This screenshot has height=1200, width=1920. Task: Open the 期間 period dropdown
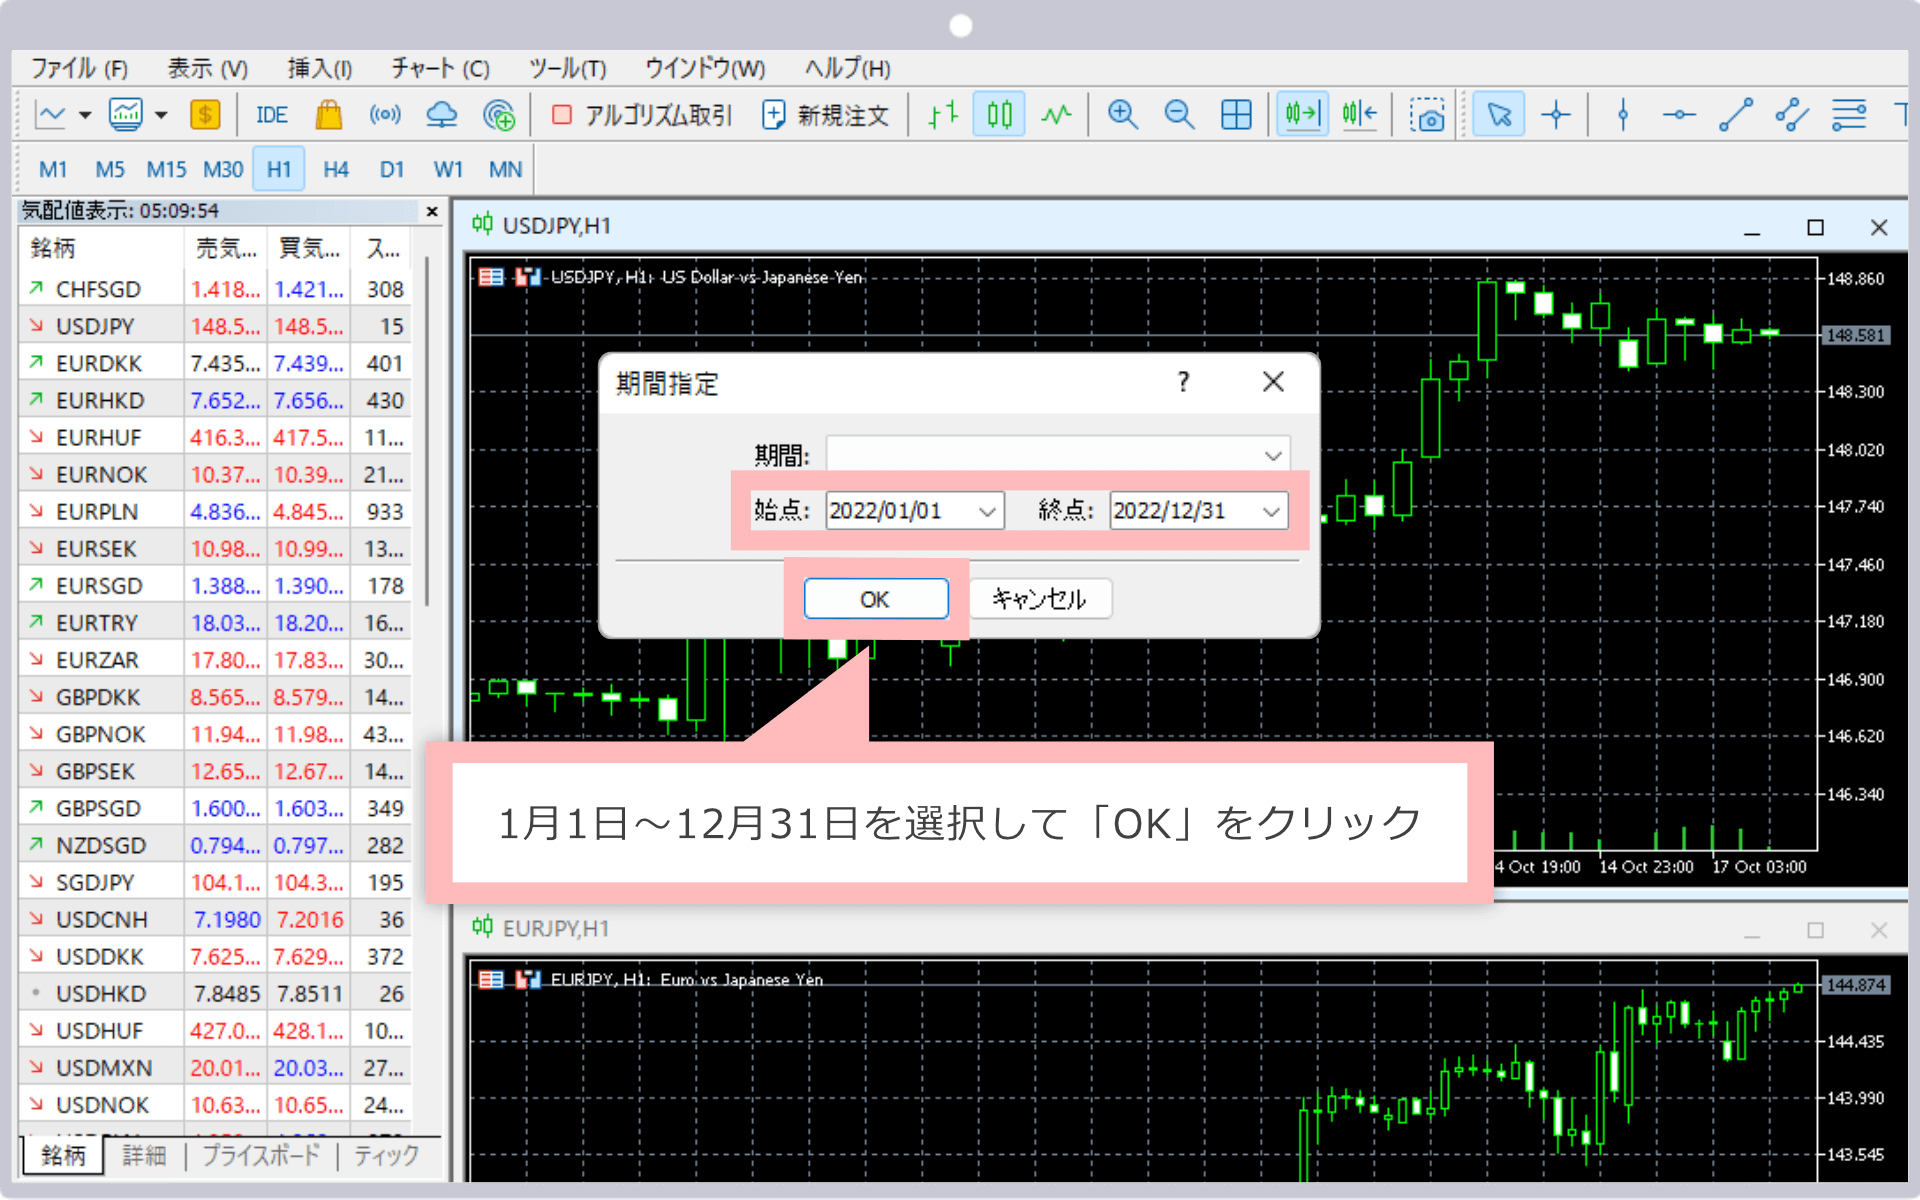click(x=1272, y=454)
